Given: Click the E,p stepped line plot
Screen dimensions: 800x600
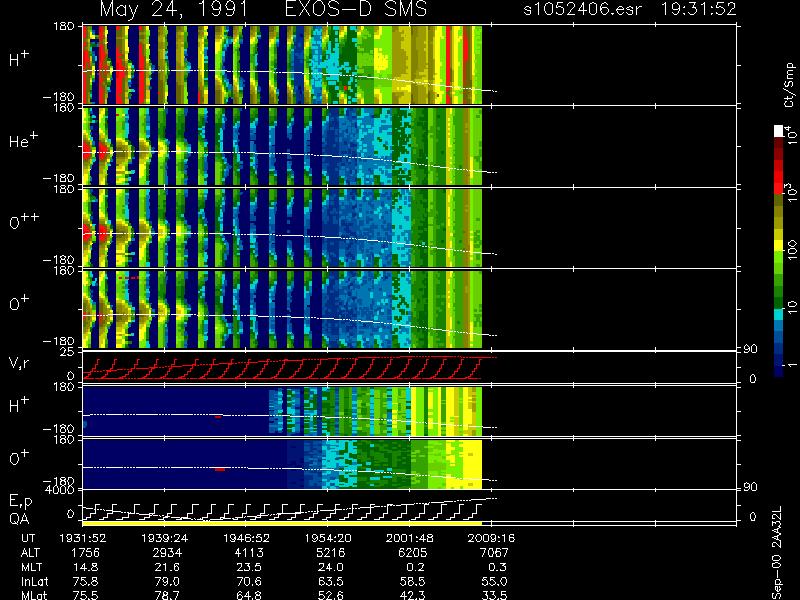Looking at the screenshot, I should tap(282, 510).
